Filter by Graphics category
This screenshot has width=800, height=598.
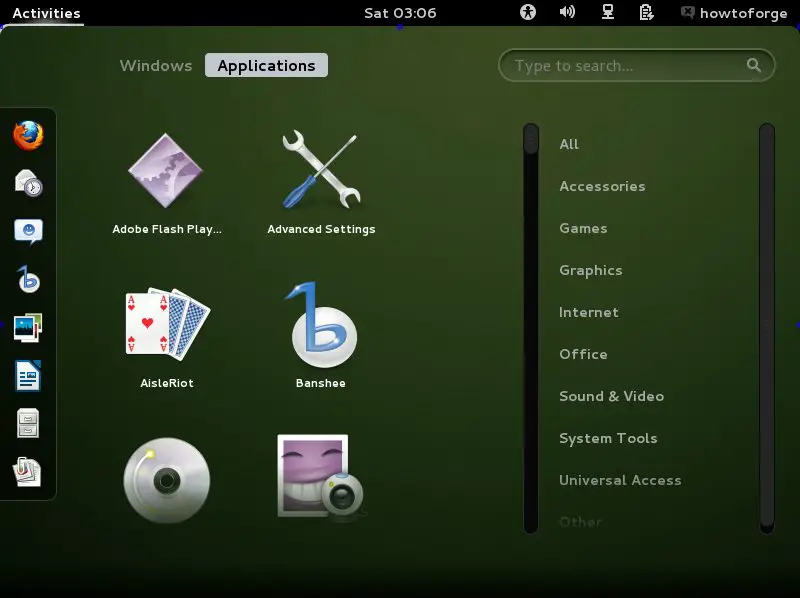591,270
